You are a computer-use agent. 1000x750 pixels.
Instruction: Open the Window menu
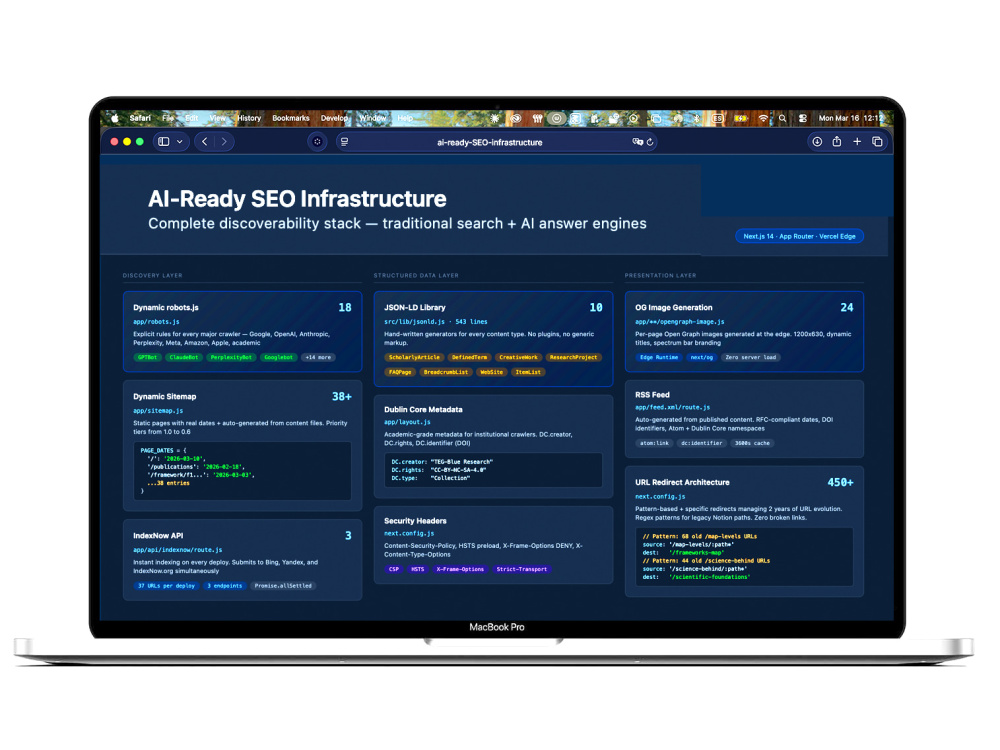pos(372,118)
